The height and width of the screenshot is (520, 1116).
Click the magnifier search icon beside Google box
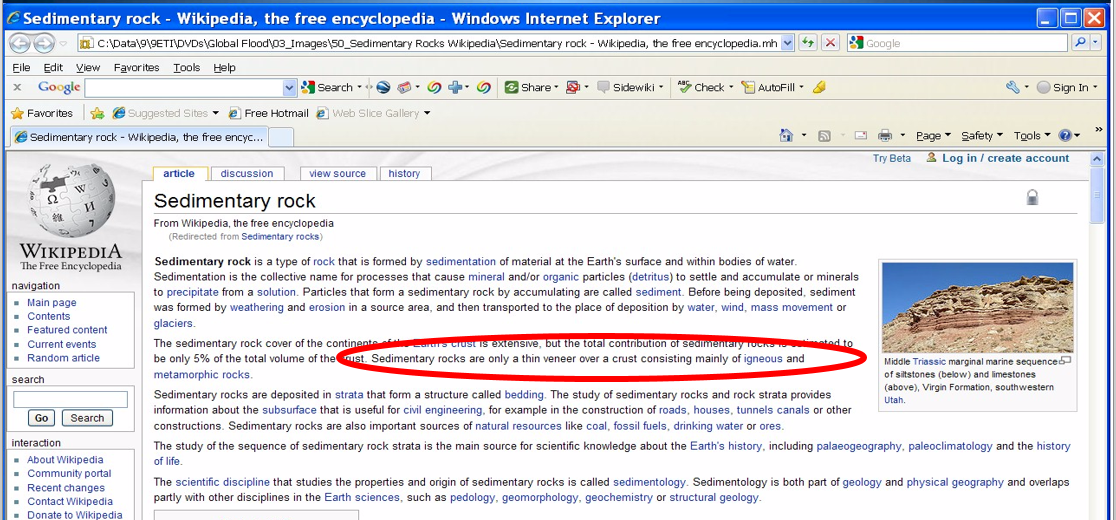(x=1080, y=43)
